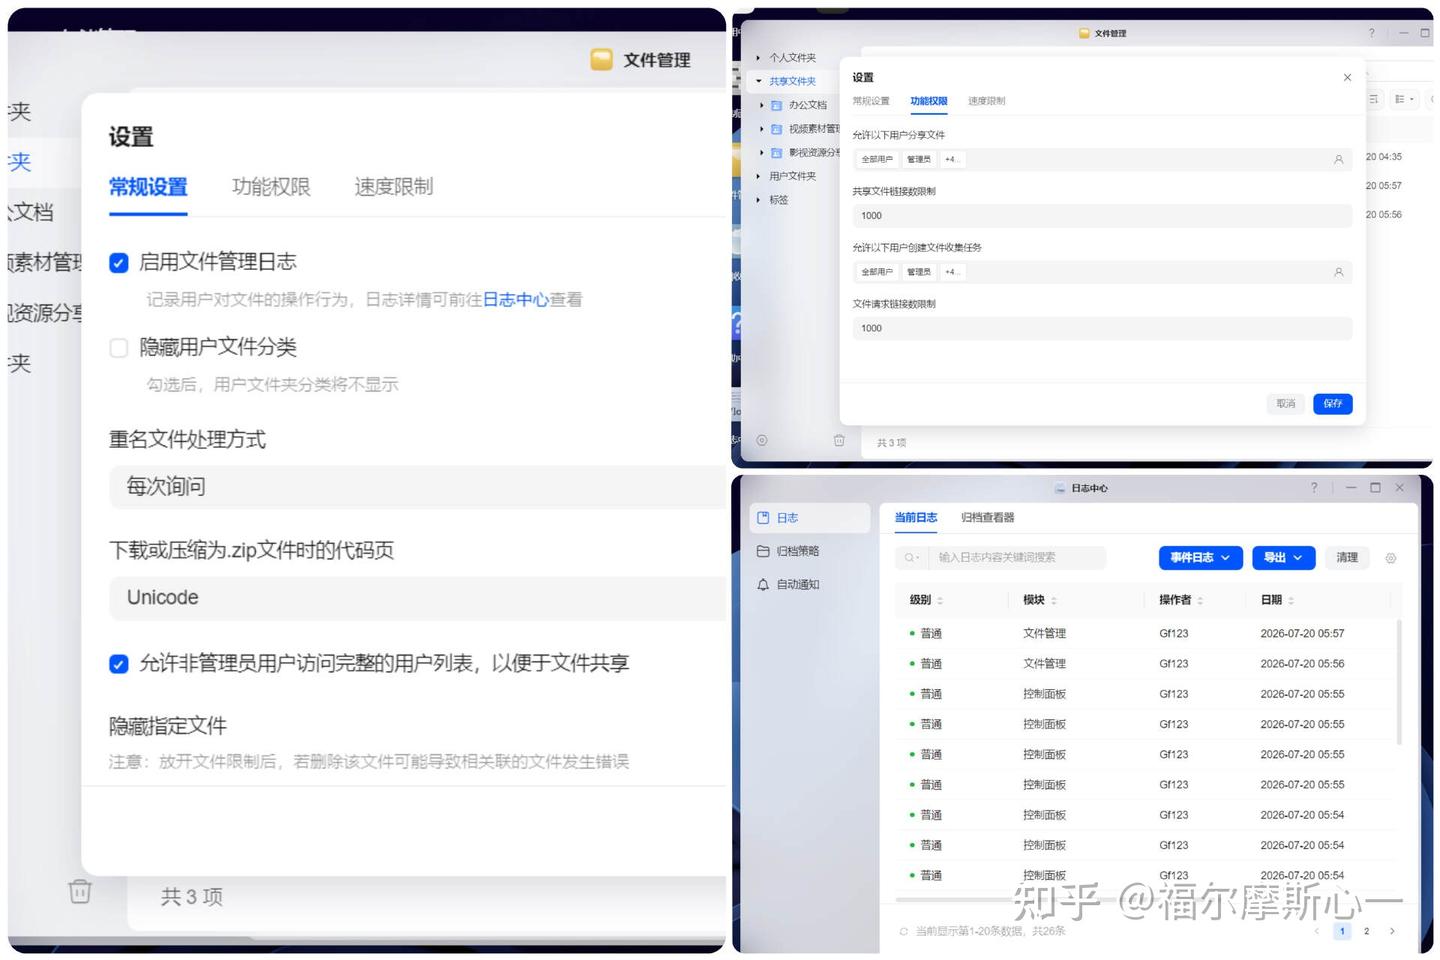
Task: Click the large trash icon left of 共 3 项 in the enlarged view
Action: click(80, 891)
